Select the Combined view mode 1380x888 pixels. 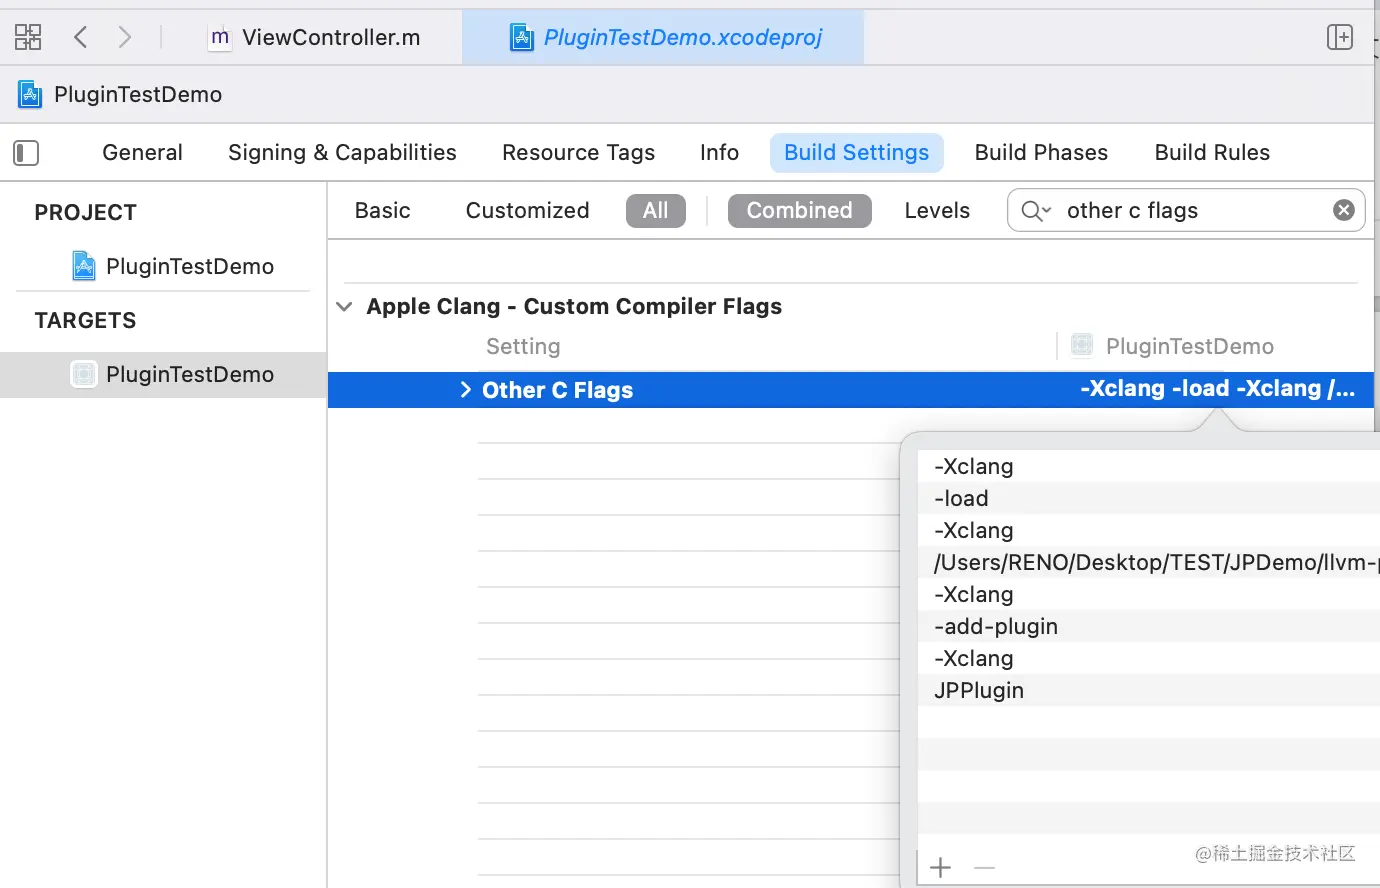click(800, 210)
